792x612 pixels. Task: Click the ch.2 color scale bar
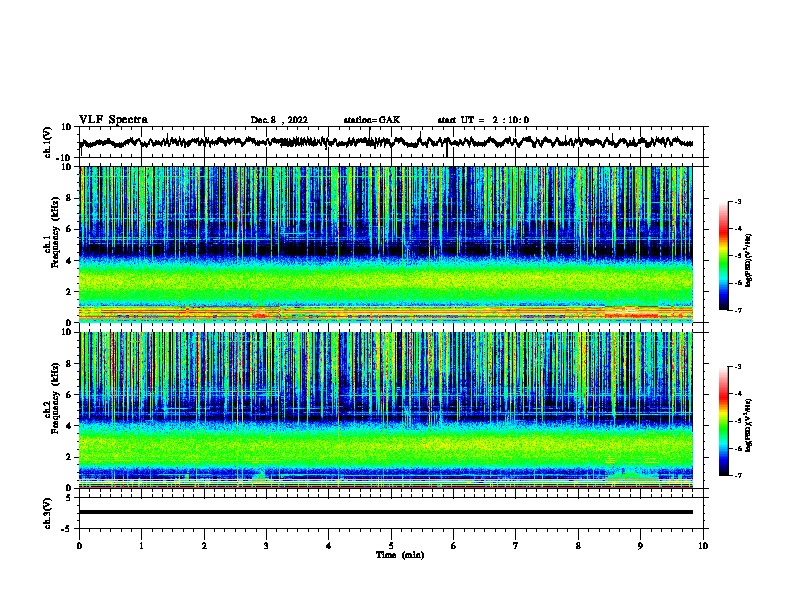coord(724,421)
